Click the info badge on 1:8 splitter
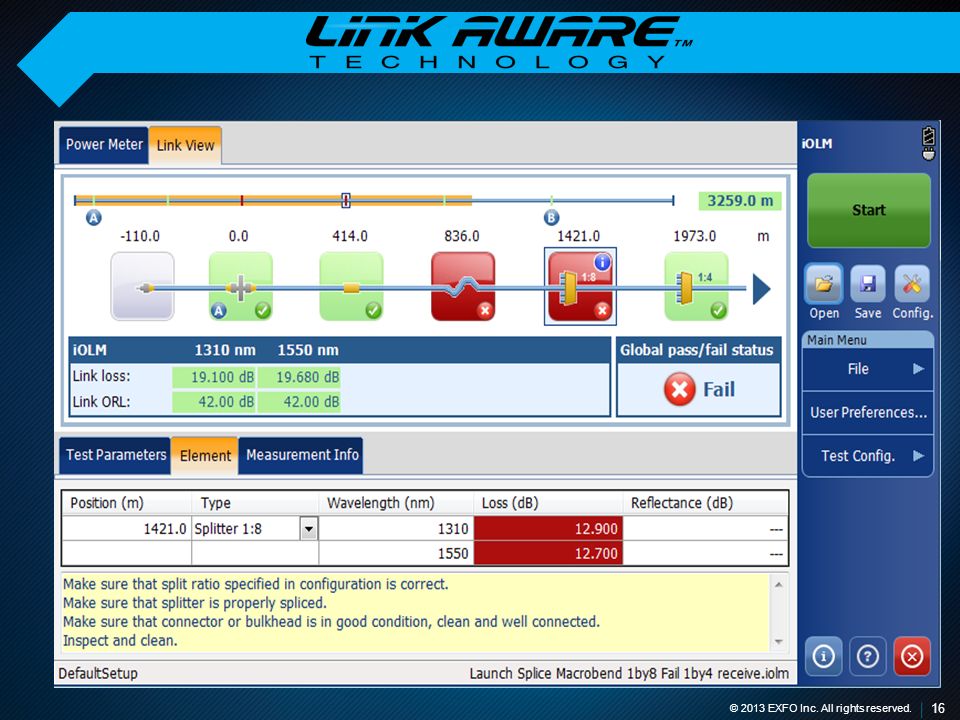Image resolution: width=960 pixels, height=720 pixels. (602, 263)
